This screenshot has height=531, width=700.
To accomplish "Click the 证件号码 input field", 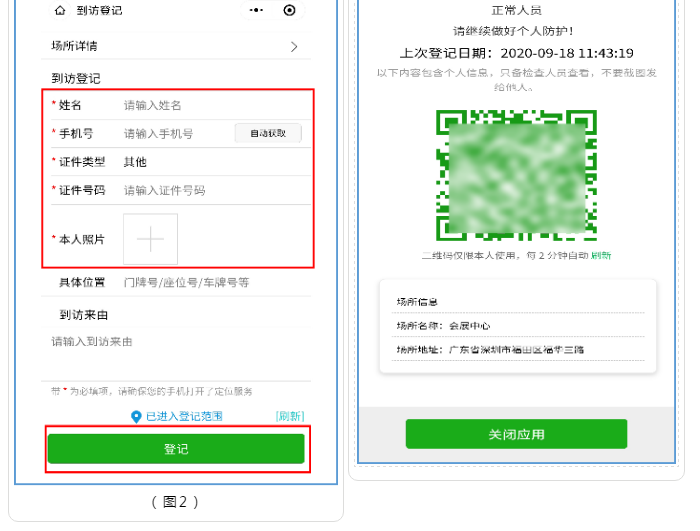I will click(216, 191).
